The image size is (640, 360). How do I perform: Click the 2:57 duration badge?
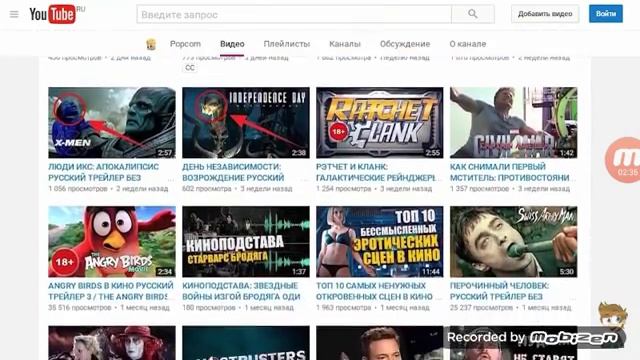165,153
